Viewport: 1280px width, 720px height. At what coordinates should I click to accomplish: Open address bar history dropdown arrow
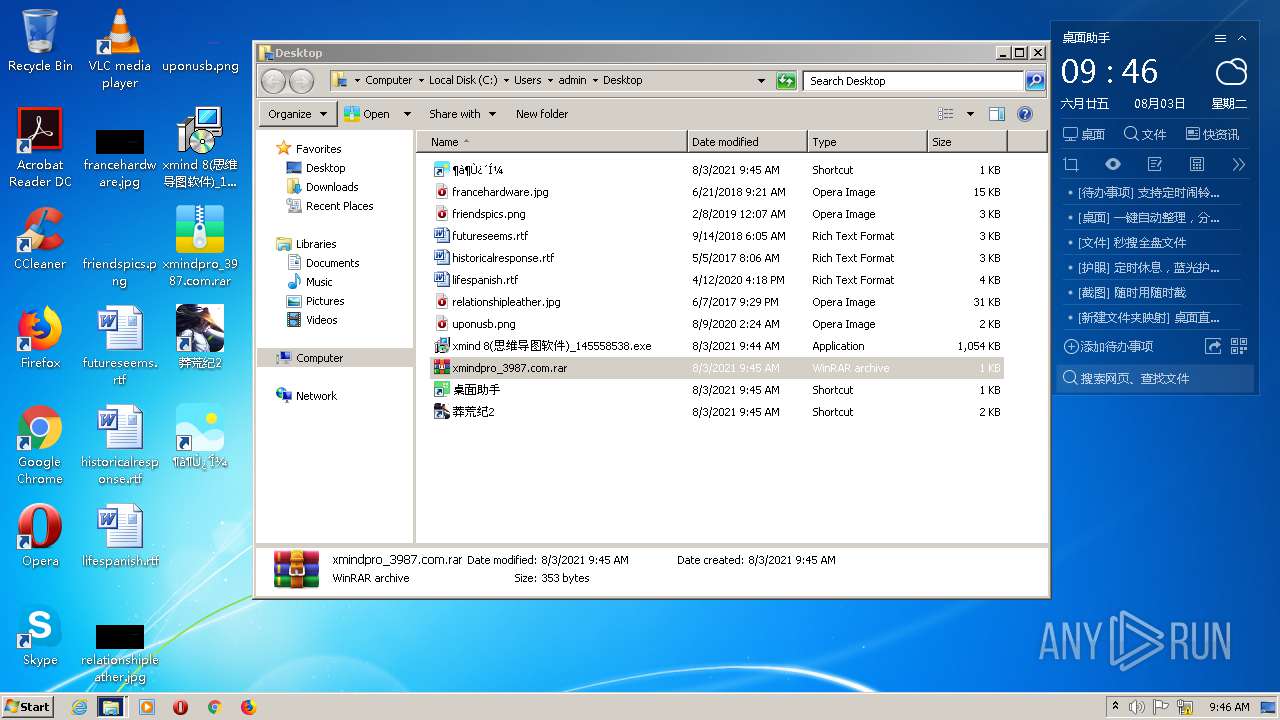761,81
